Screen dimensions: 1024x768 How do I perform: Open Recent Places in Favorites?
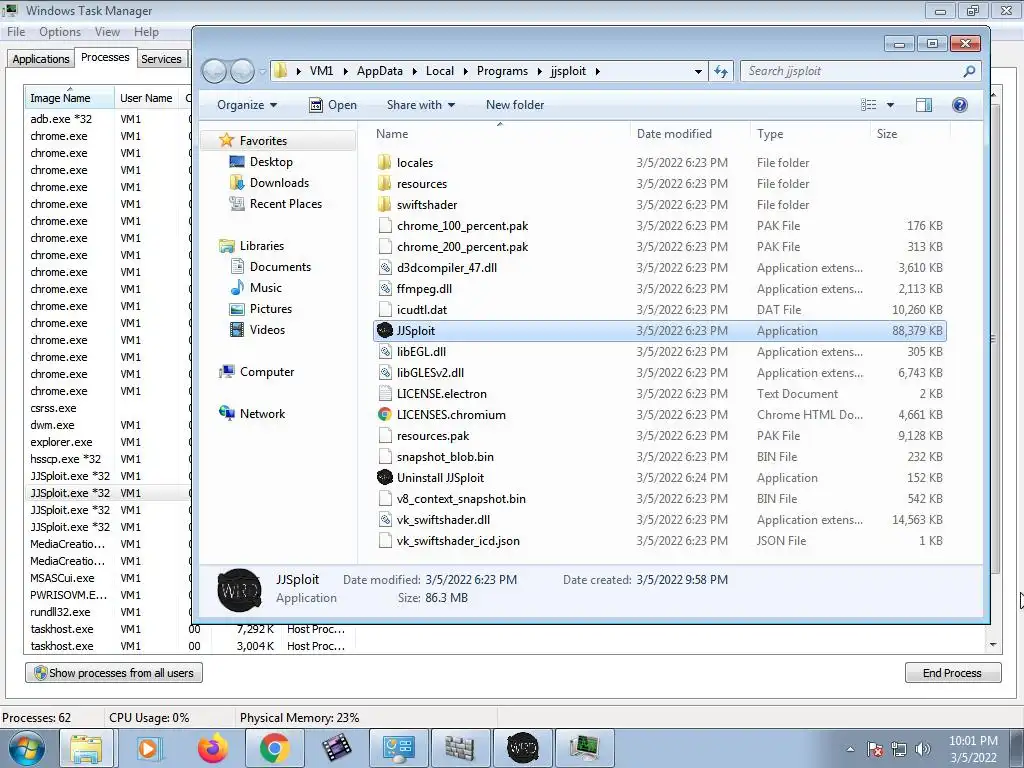tap(285, 204)
